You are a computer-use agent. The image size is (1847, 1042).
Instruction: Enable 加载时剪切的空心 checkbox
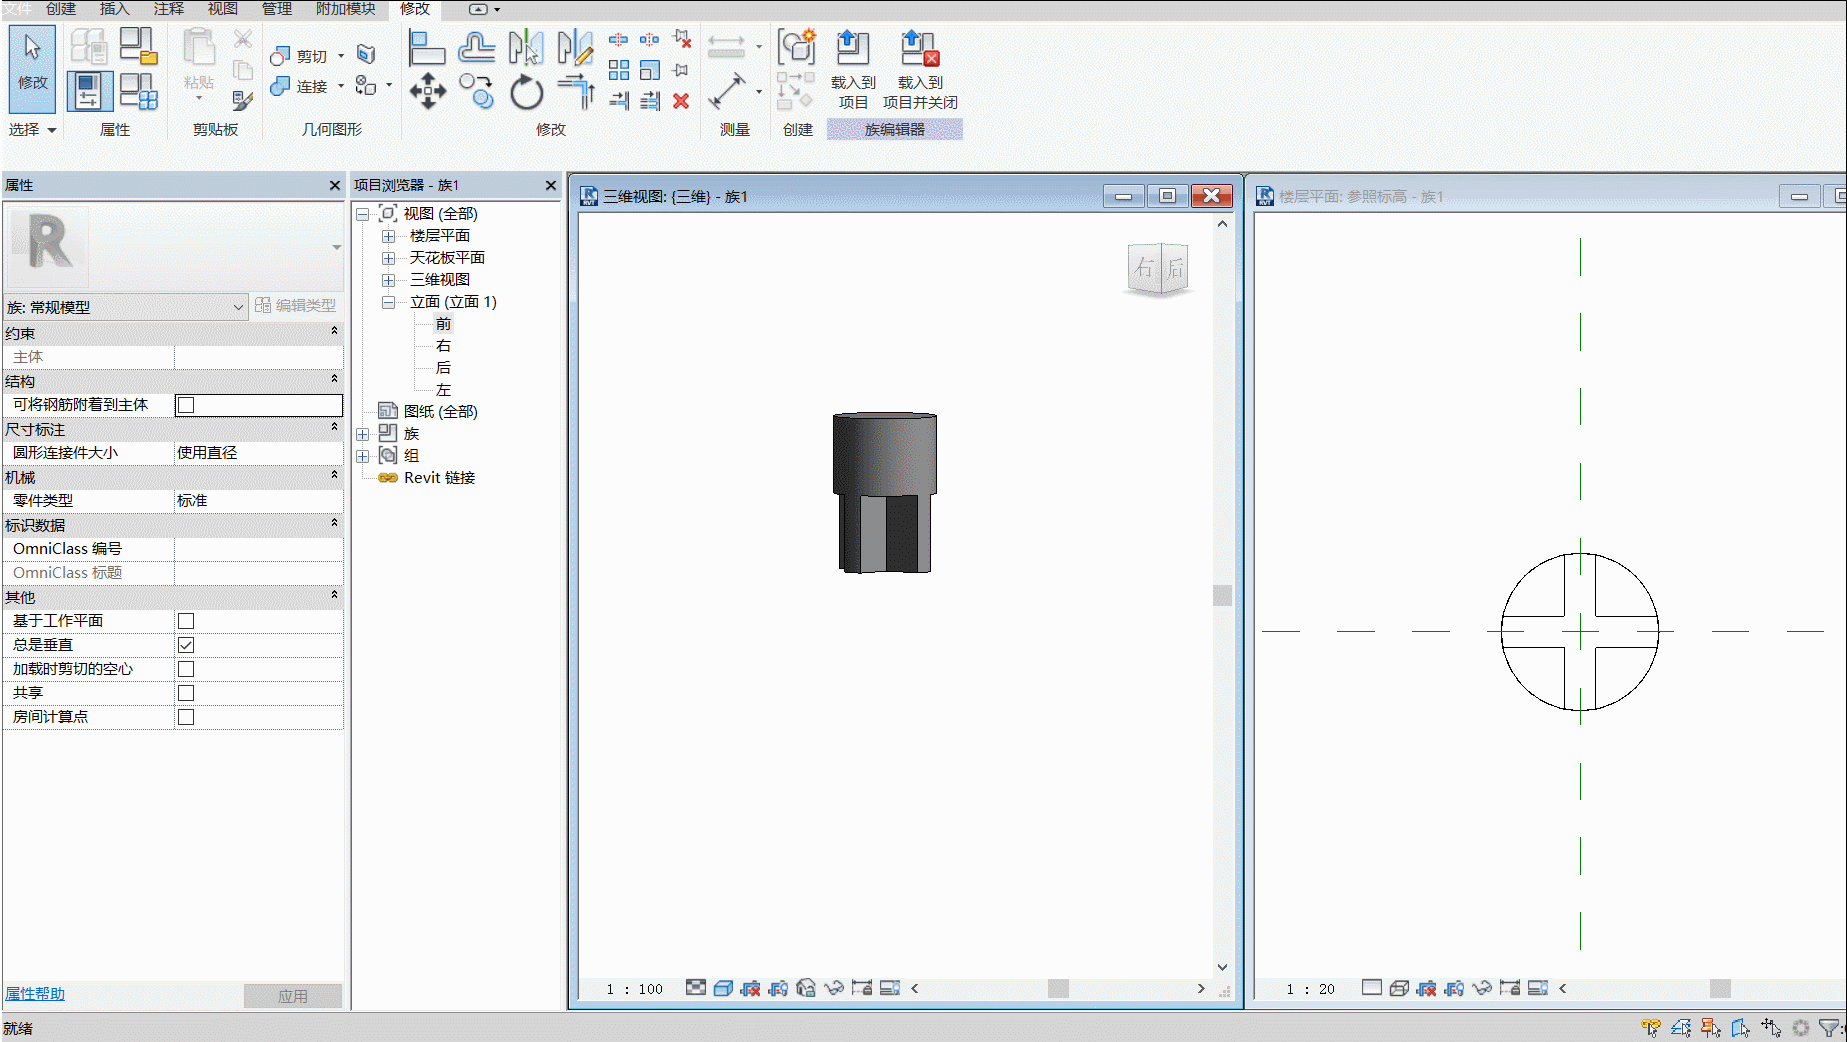pyautogui.click(x=186, y=669)
